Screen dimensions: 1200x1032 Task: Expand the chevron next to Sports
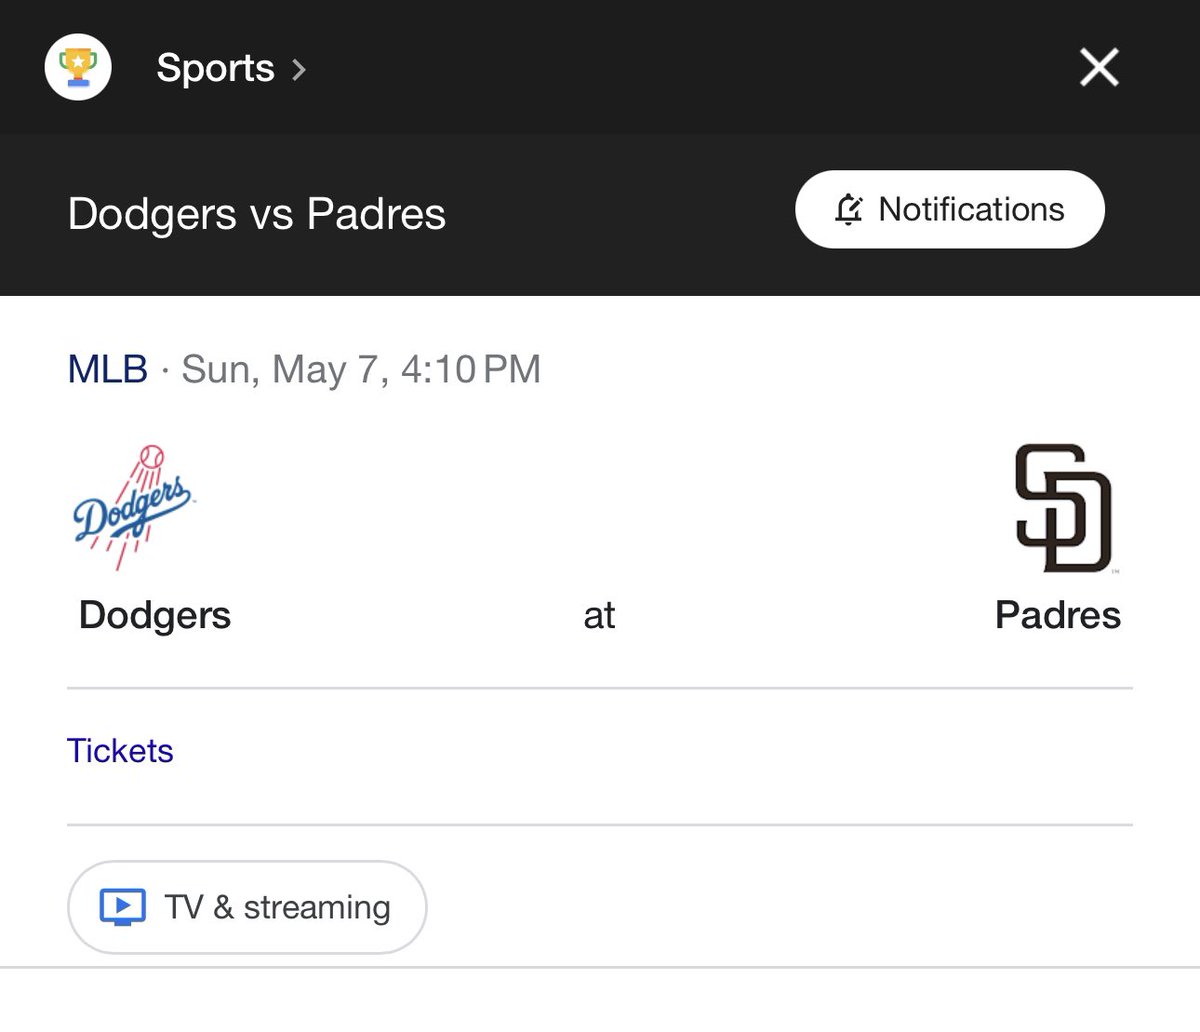298,69
